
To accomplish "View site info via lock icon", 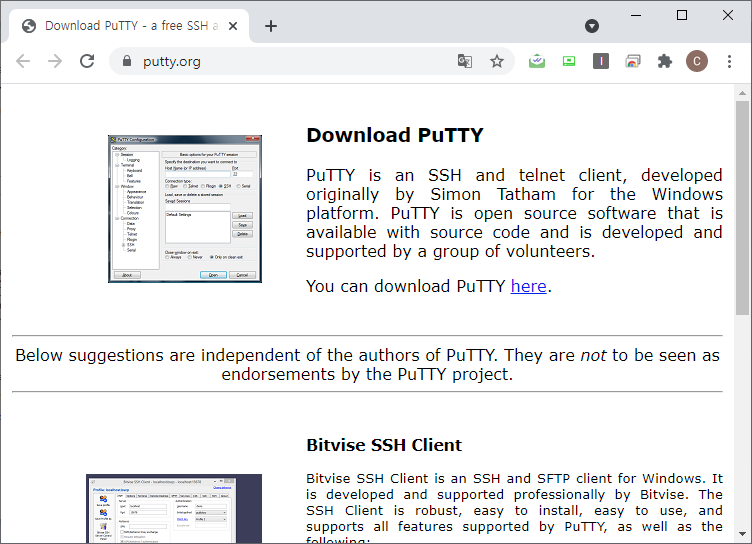I will click(127, 61).
